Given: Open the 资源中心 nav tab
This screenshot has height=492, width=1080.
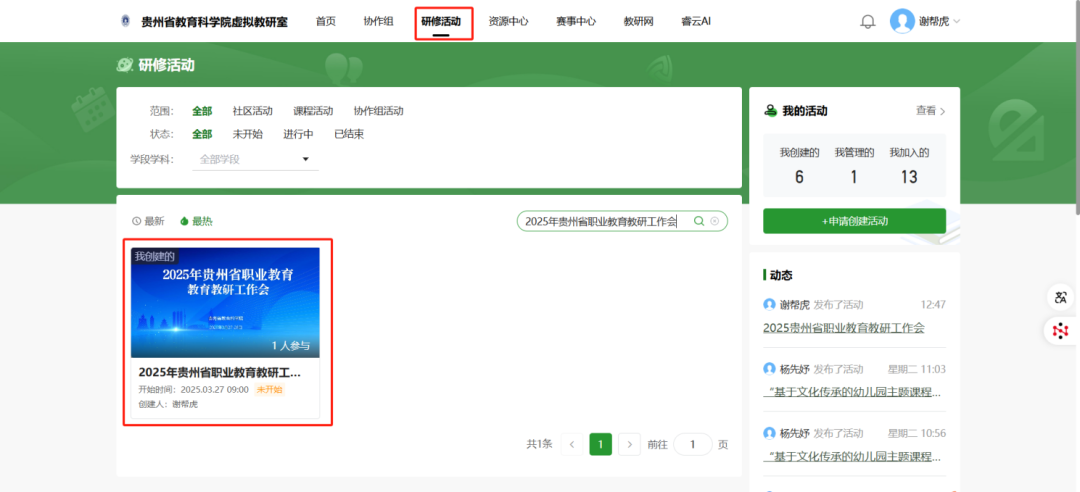Looking at the screenshot, I should (x=508, y=21).
